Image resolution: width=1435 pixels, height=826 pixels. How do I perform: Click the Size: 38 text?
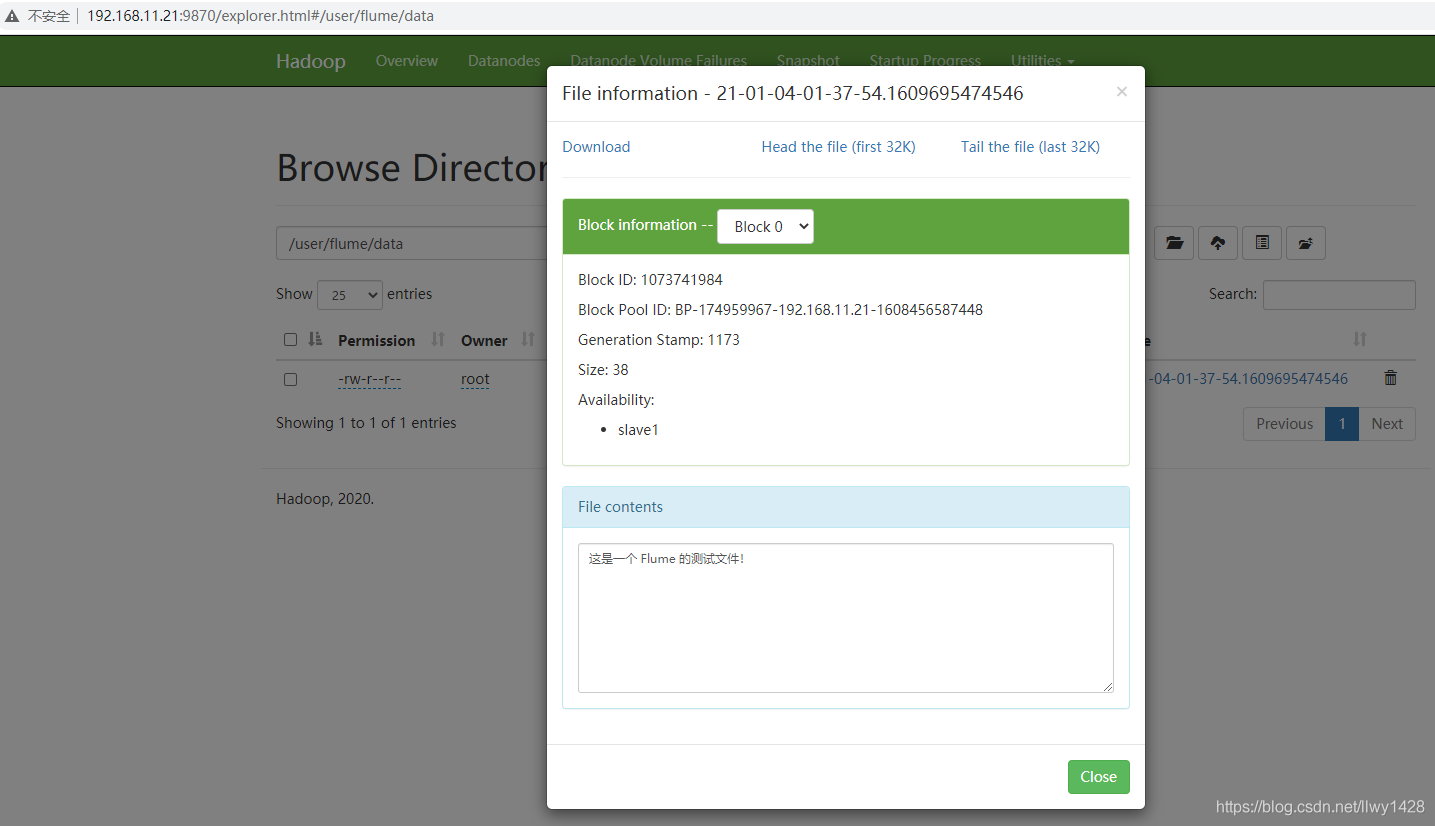(x=603, y=370)
